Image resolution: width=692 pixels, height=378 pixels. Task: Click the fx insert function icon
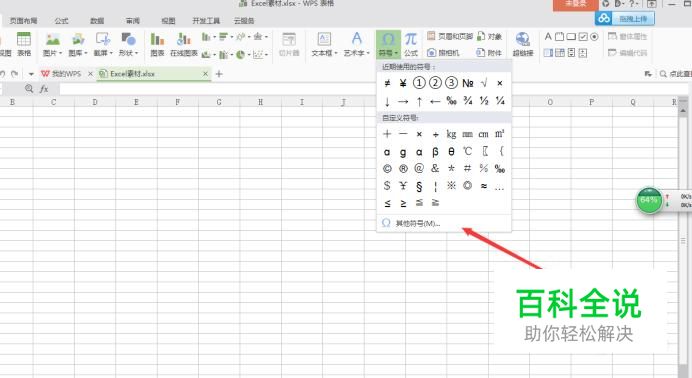[x=44, y=89]
